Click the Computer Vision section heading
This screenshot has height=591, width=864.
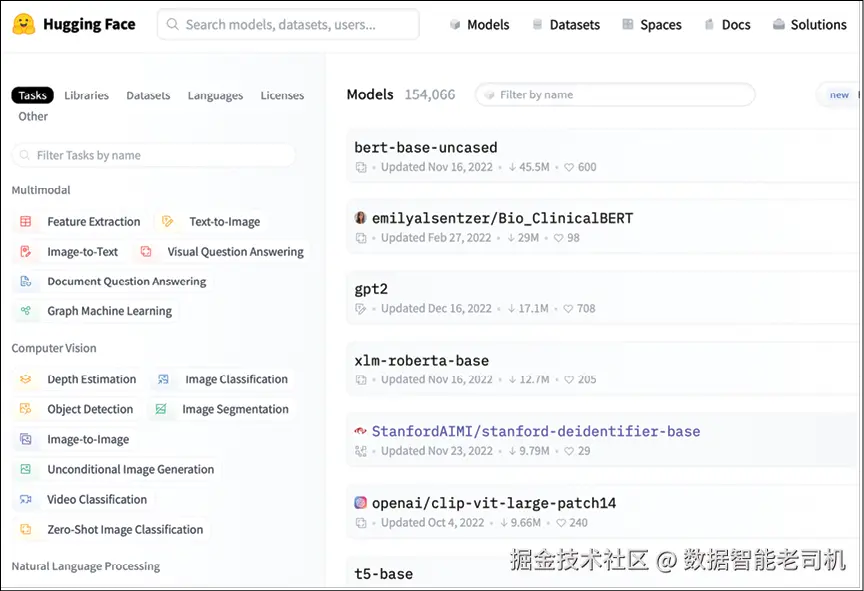click(54, 348)
